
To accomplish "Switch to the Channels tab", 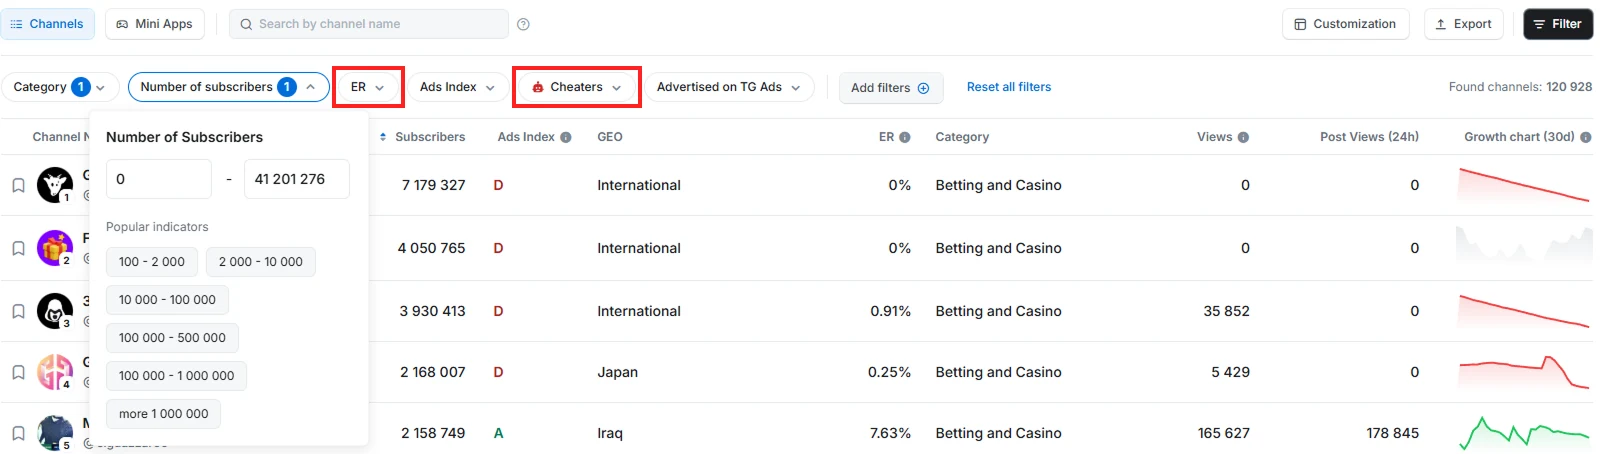I will [x=47, y=24].
